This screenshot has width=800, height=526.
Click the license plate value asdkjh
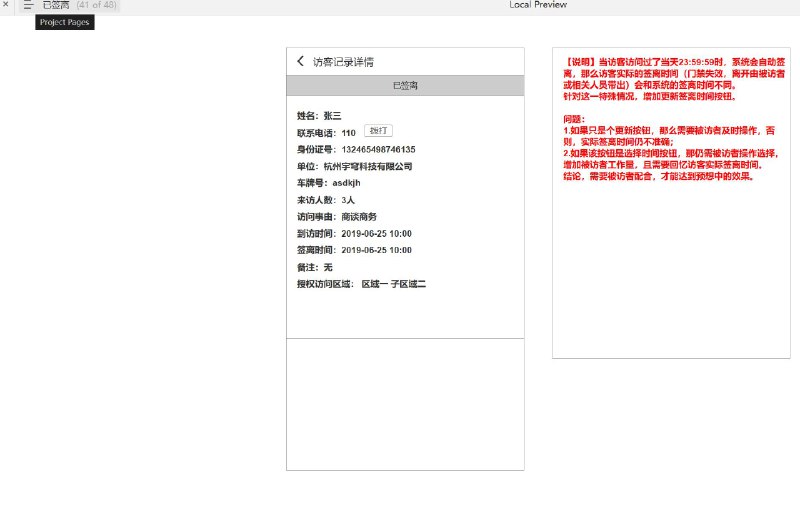[346, 183]
